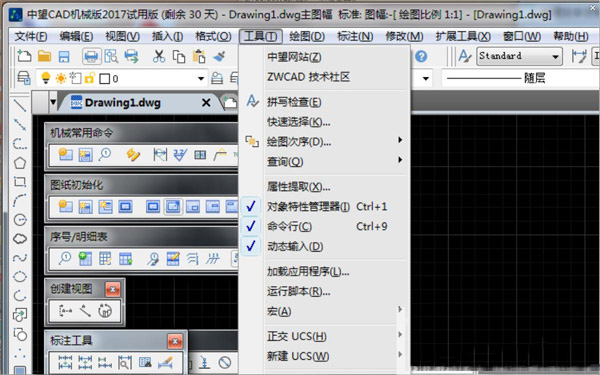
Task: Click the dimension style icon beside Standard
Action: coord(579,57)
